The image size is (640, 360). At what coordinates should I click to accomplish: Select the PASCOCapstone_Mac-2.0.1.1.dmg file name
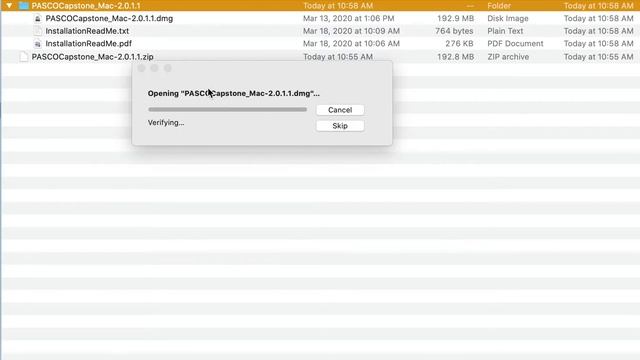click(x=109, y=18)
